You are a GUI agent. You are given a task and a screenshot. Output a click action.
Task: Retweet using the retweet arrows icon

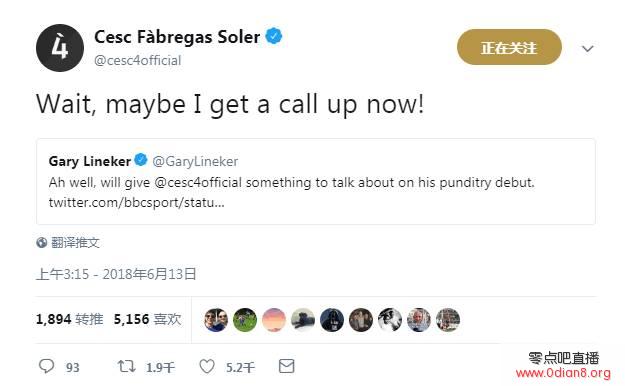click(x=127, y=366)
